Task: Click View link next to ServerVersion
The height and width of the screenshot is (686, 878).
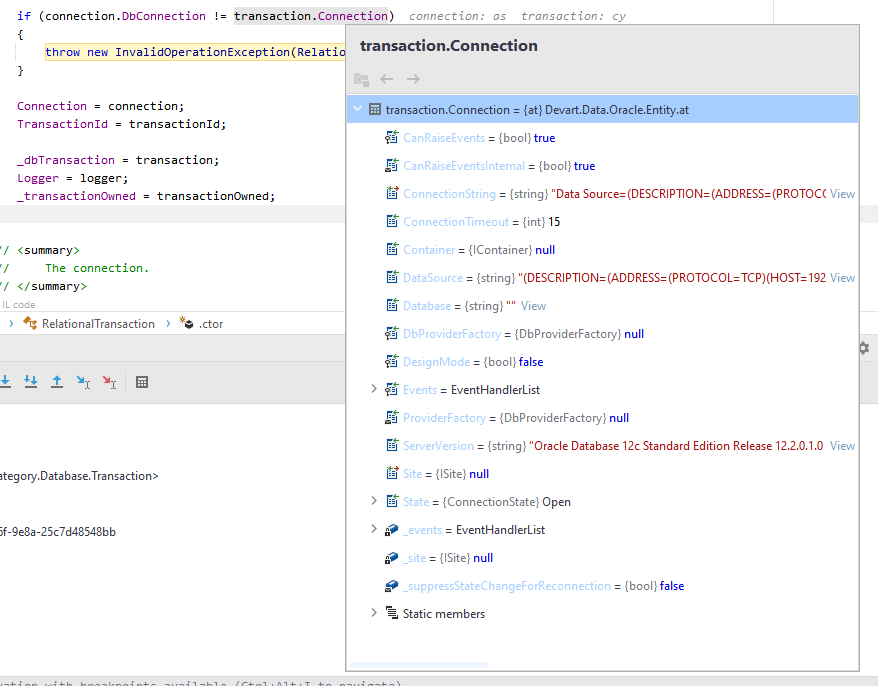Action: point(842,446)
